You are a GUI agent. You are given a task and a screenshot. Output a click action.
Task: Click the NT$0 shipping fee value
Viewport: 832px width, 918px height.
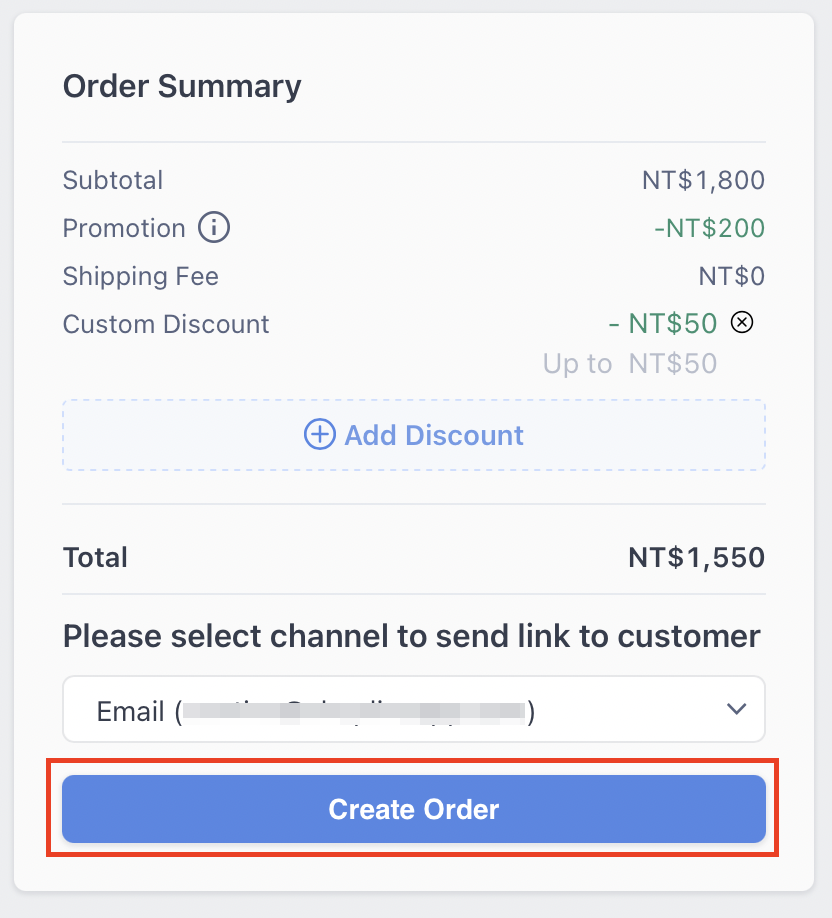pos(731,276)
